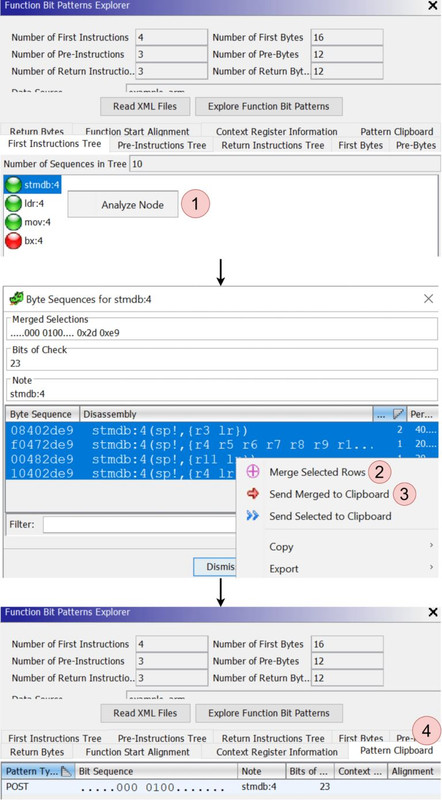Click the green ball icon beside ldr:4

coord(13,204)
